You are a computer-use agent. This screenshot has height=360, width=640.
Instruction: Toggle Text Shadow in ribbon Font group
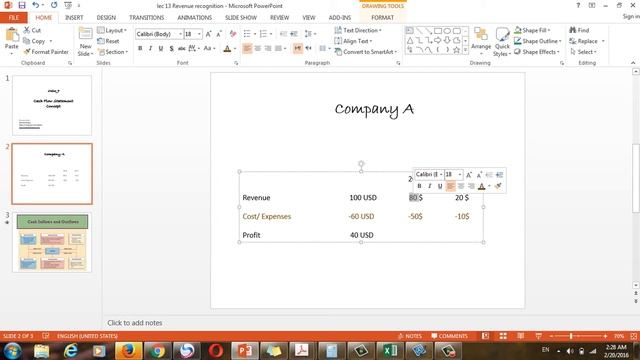(171, 49)
